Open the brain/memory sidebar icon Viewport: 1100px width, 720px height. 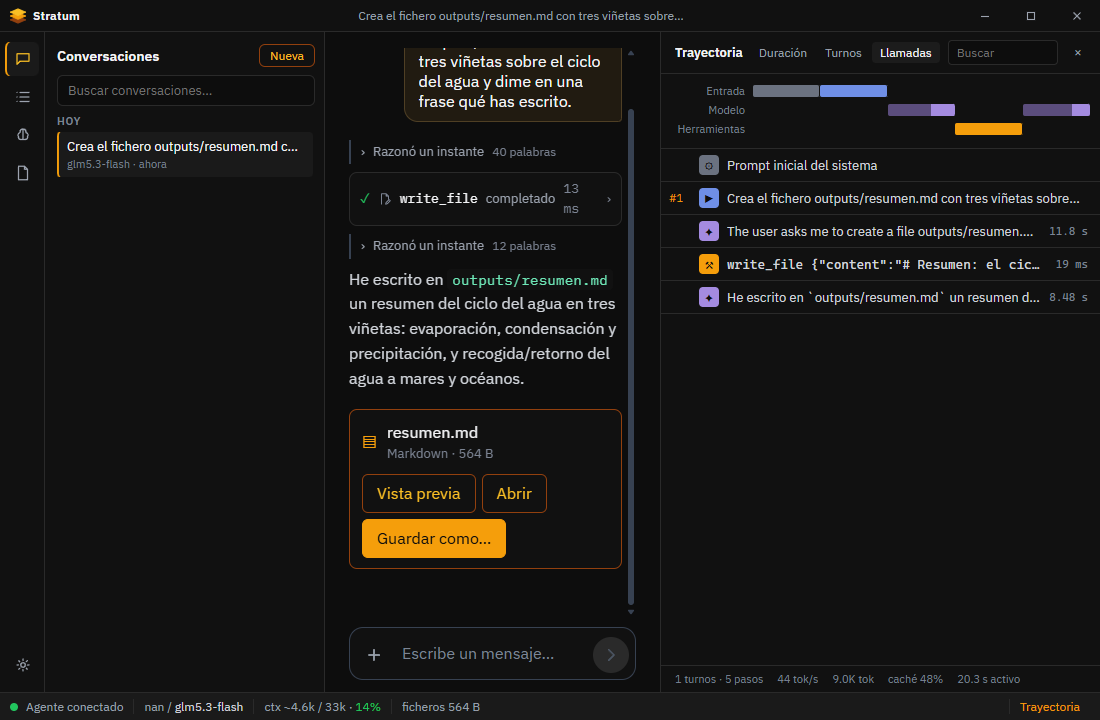(x=22, y=135)
